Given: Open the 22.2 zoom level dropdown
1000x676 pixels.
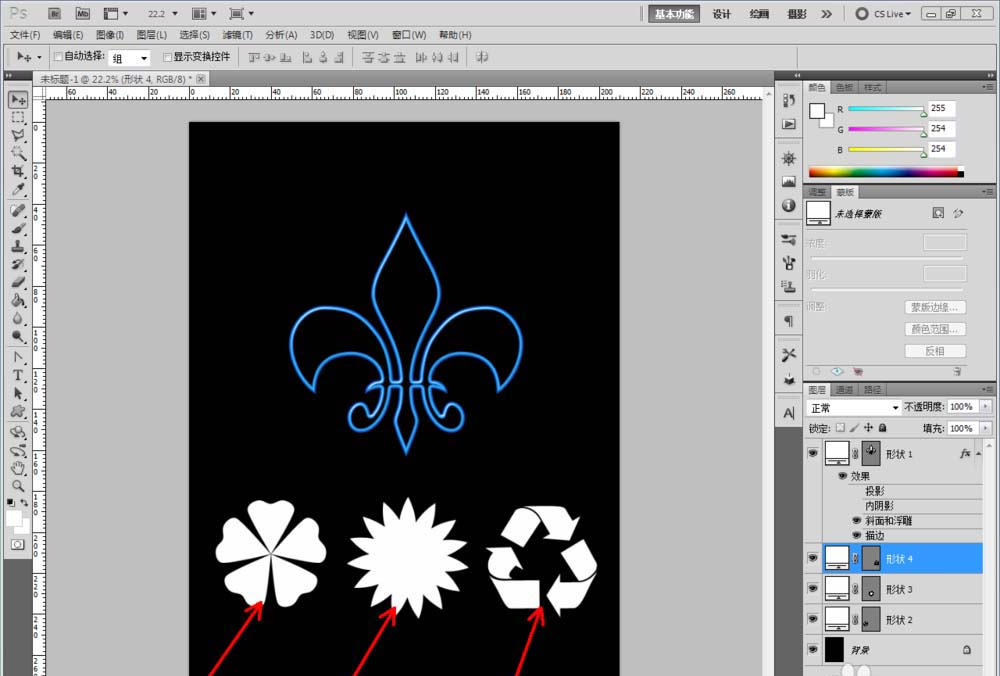Looking at the screenshot, I should point(163,13).
